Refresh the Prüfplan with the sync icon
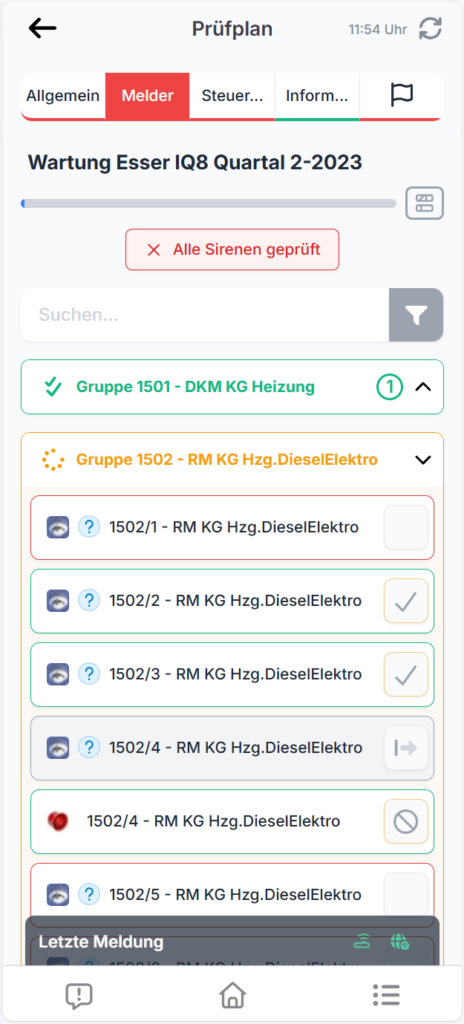Image resolution: width=464 pixels, height=1024 pixels. 431,29
